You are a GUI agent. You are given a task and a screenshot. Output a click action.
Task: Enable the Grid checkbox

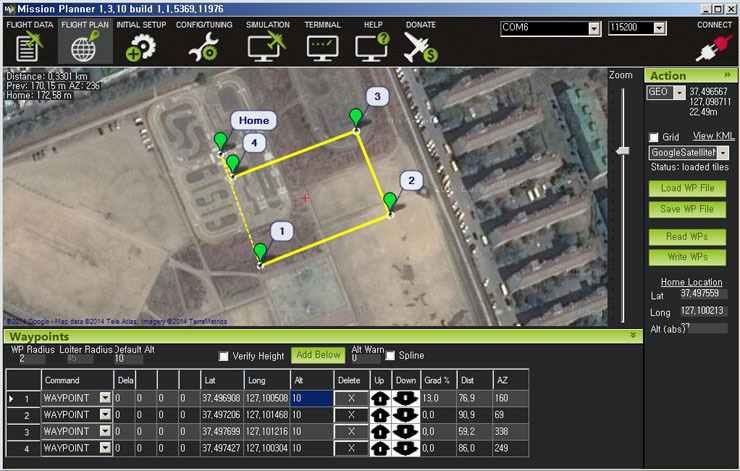[x=654, y=137]
